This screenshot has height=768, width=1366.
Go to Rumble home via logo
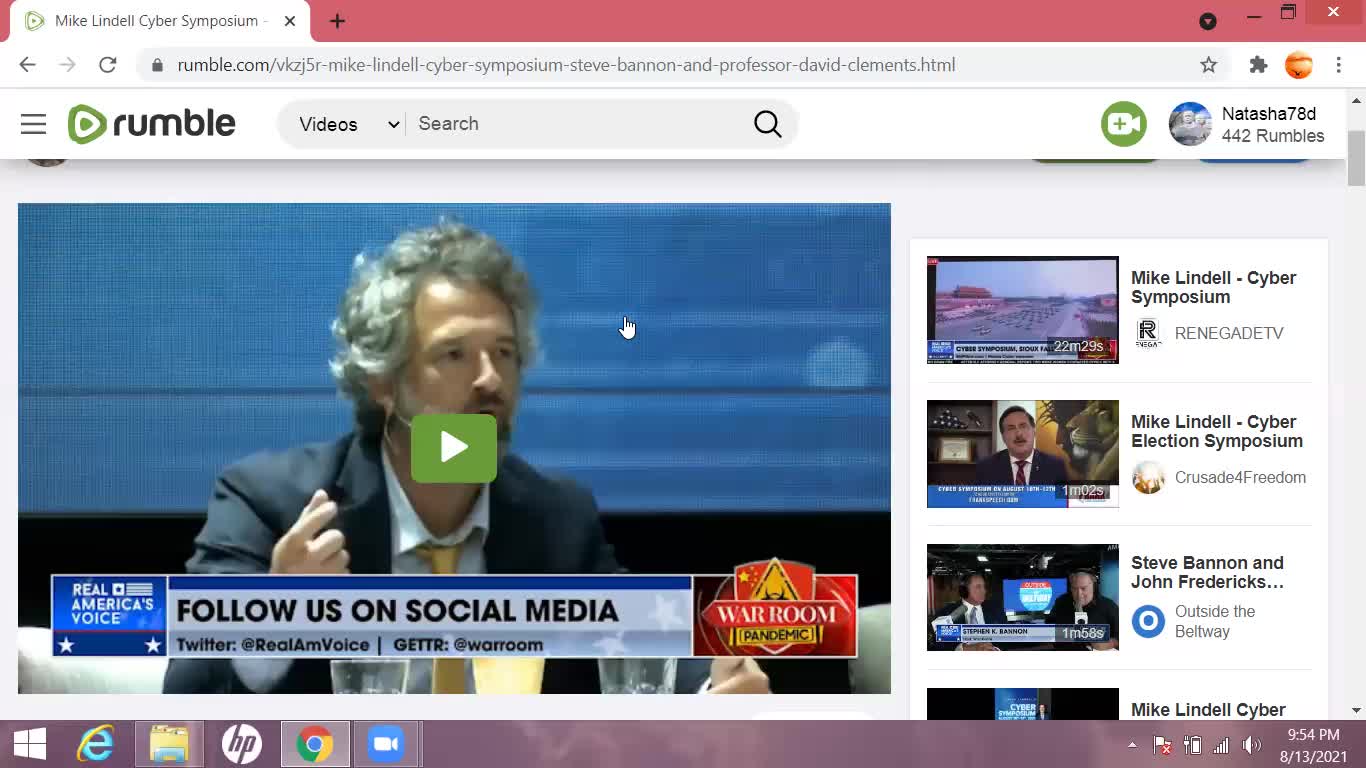pos(152,124)
